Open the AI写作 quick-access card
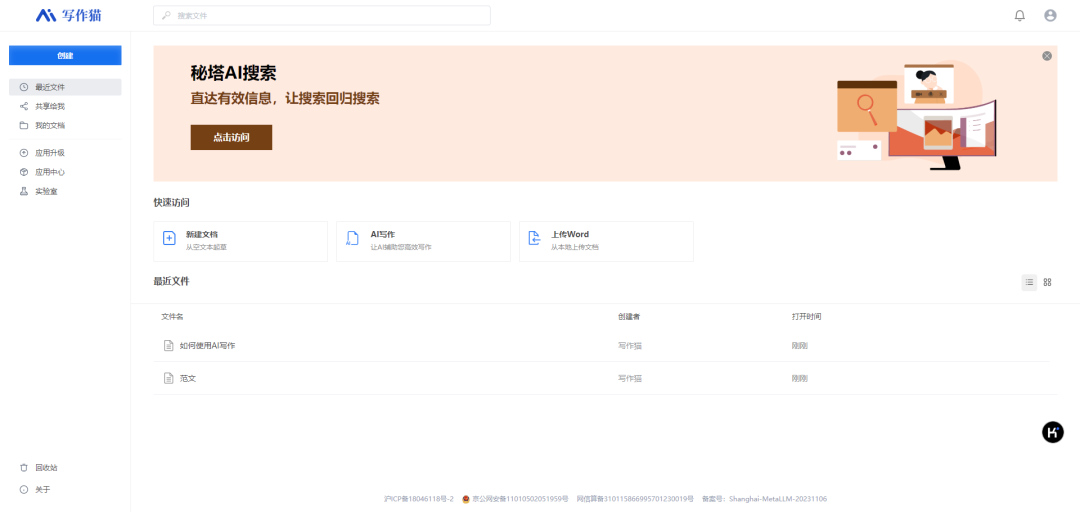This screenshot has width=1080, height=512. (x=423, y=241)
